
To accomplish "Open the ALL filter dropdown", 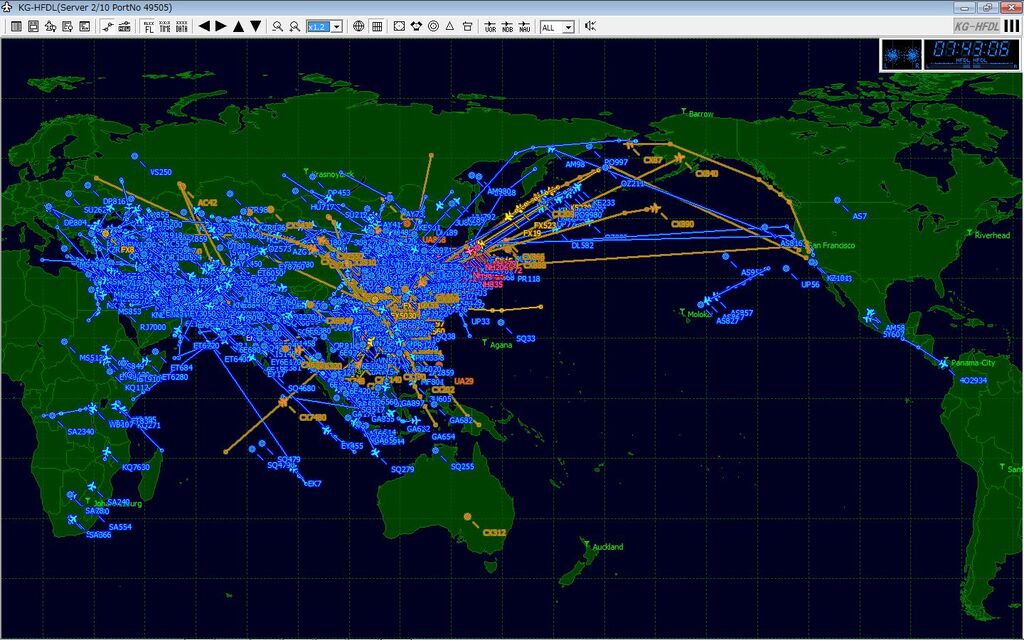I will click(x=570, y=27).
